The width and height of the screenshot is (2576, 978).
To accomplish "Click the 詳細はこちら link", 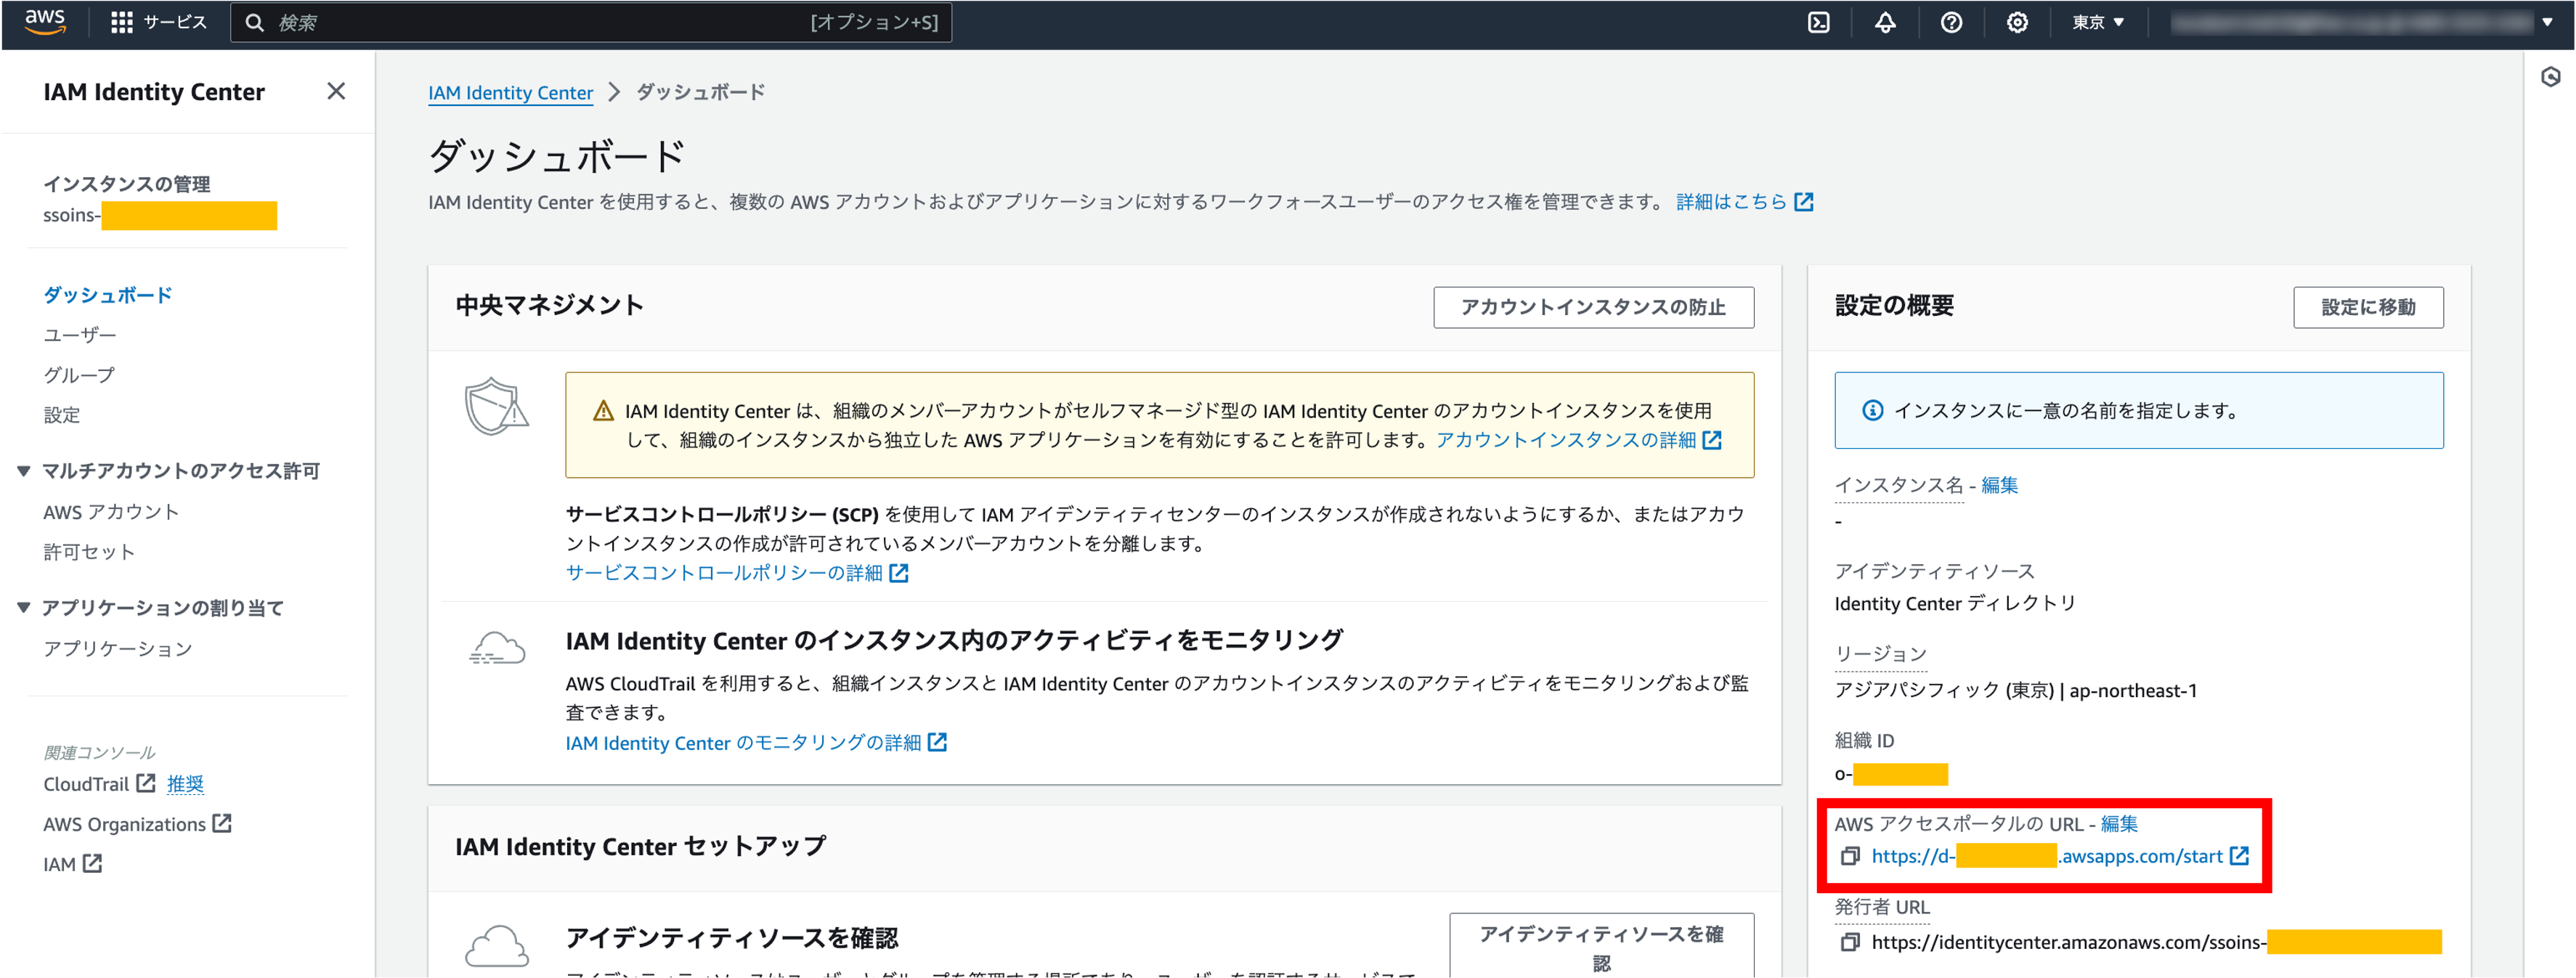I will (x=1731, y=202).
